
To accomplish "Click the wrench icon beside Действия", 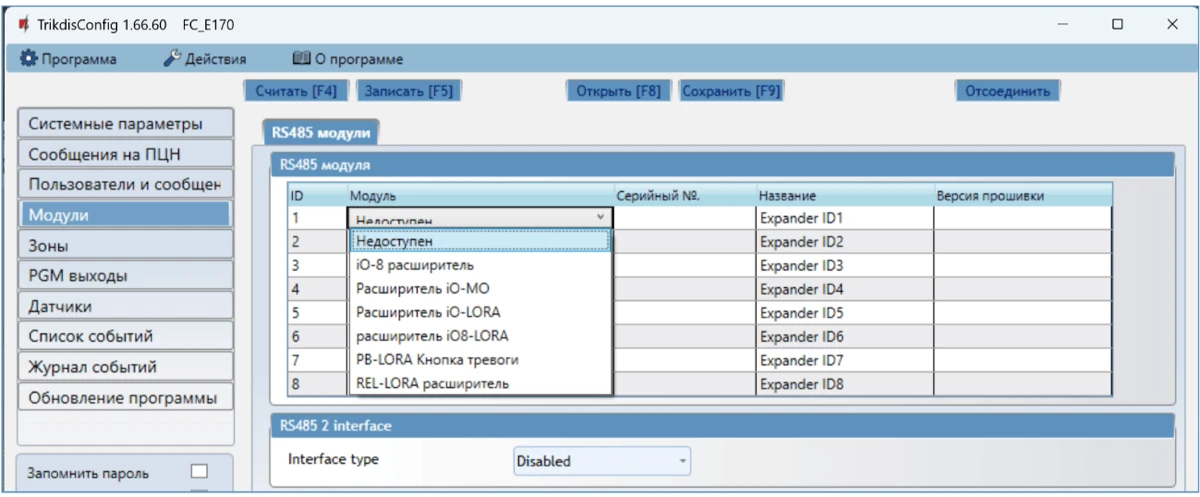I will point(171,59).
